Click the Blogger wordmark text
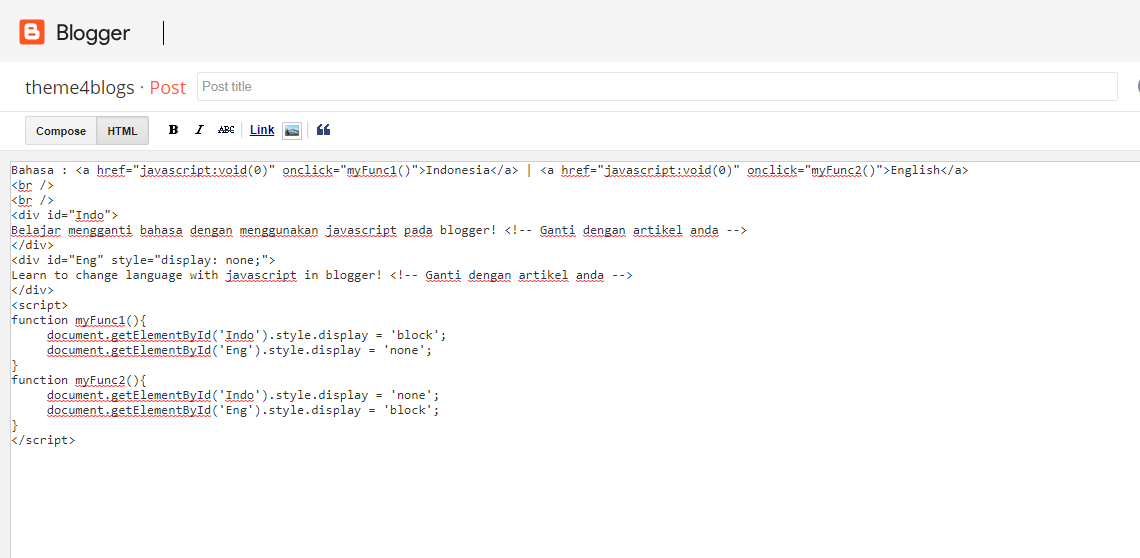 [93, 33]
